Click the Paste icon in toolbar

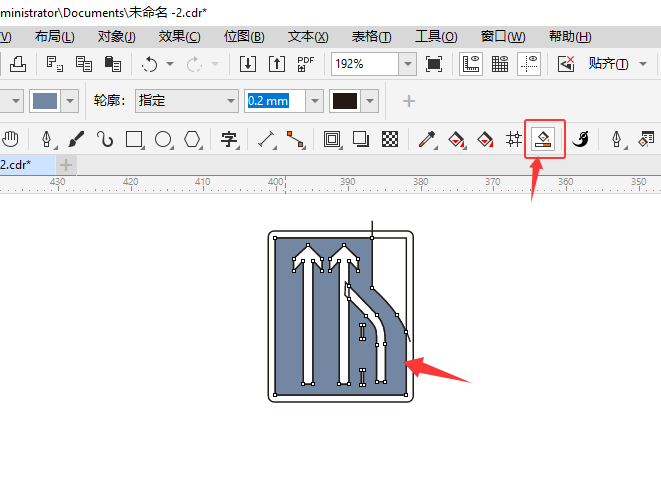pyautogui.click(x=113, y=64)
